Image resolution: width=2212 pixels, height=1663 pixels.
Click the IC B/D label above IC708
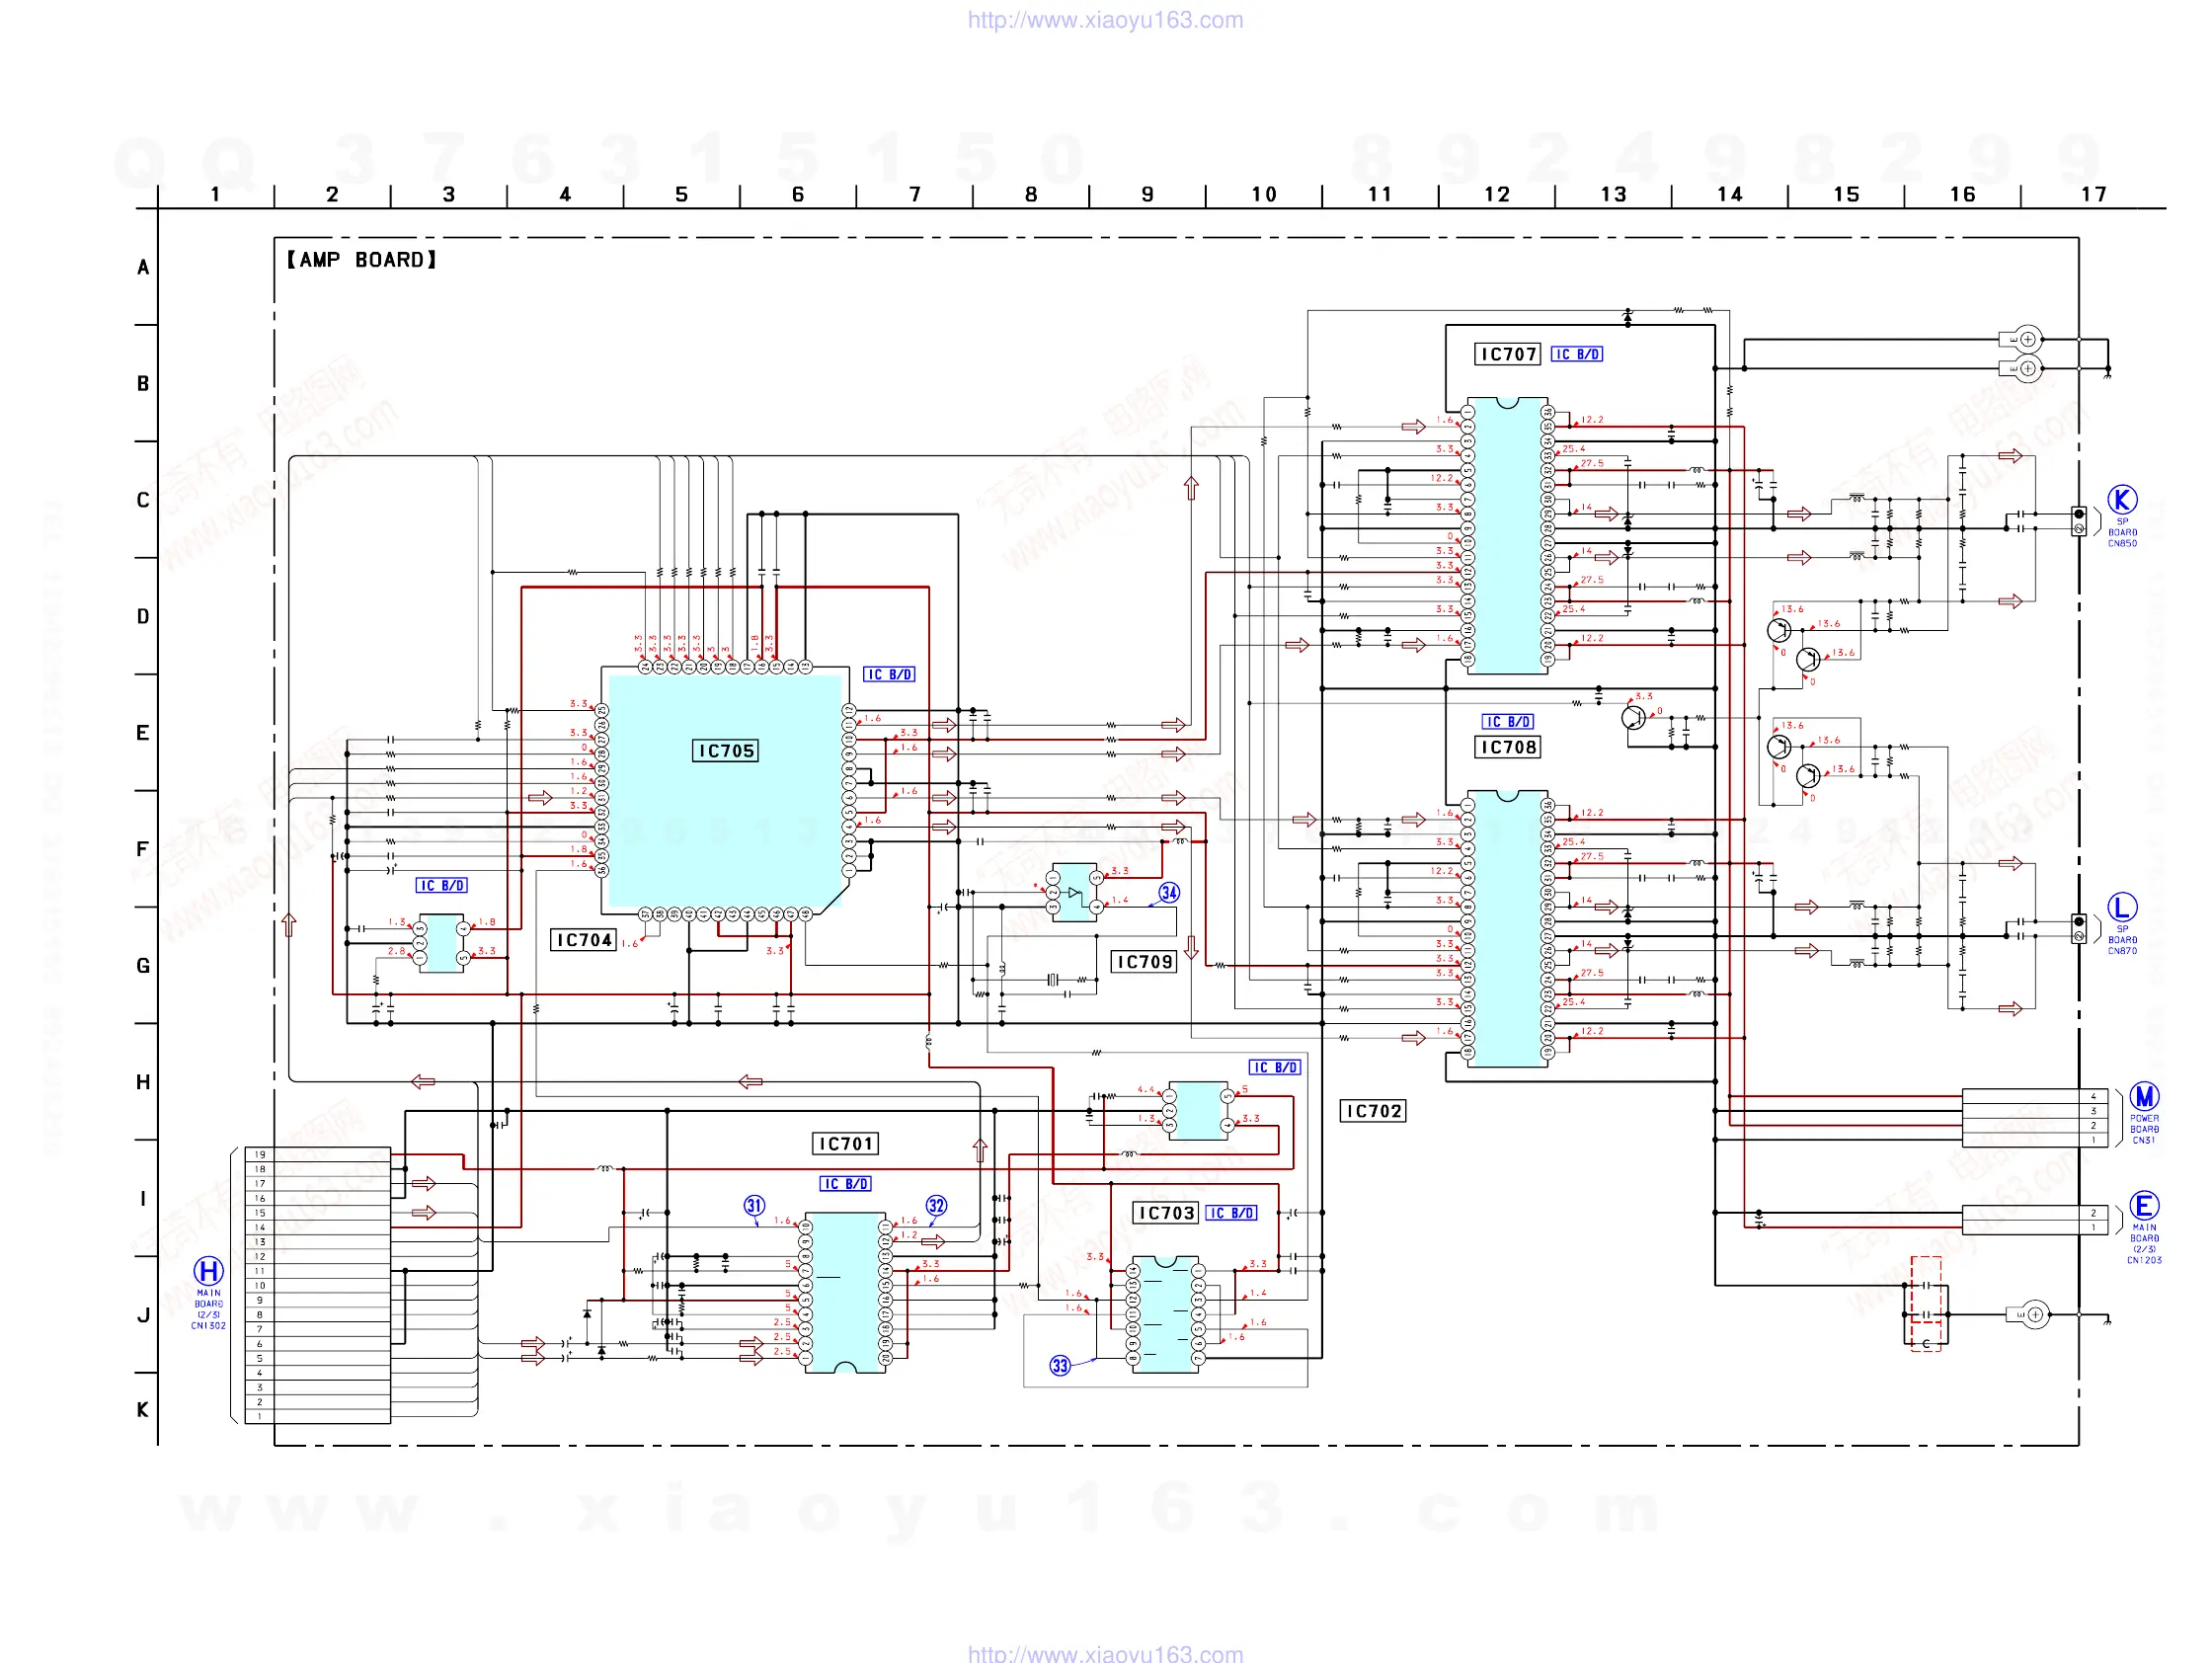1507,722
